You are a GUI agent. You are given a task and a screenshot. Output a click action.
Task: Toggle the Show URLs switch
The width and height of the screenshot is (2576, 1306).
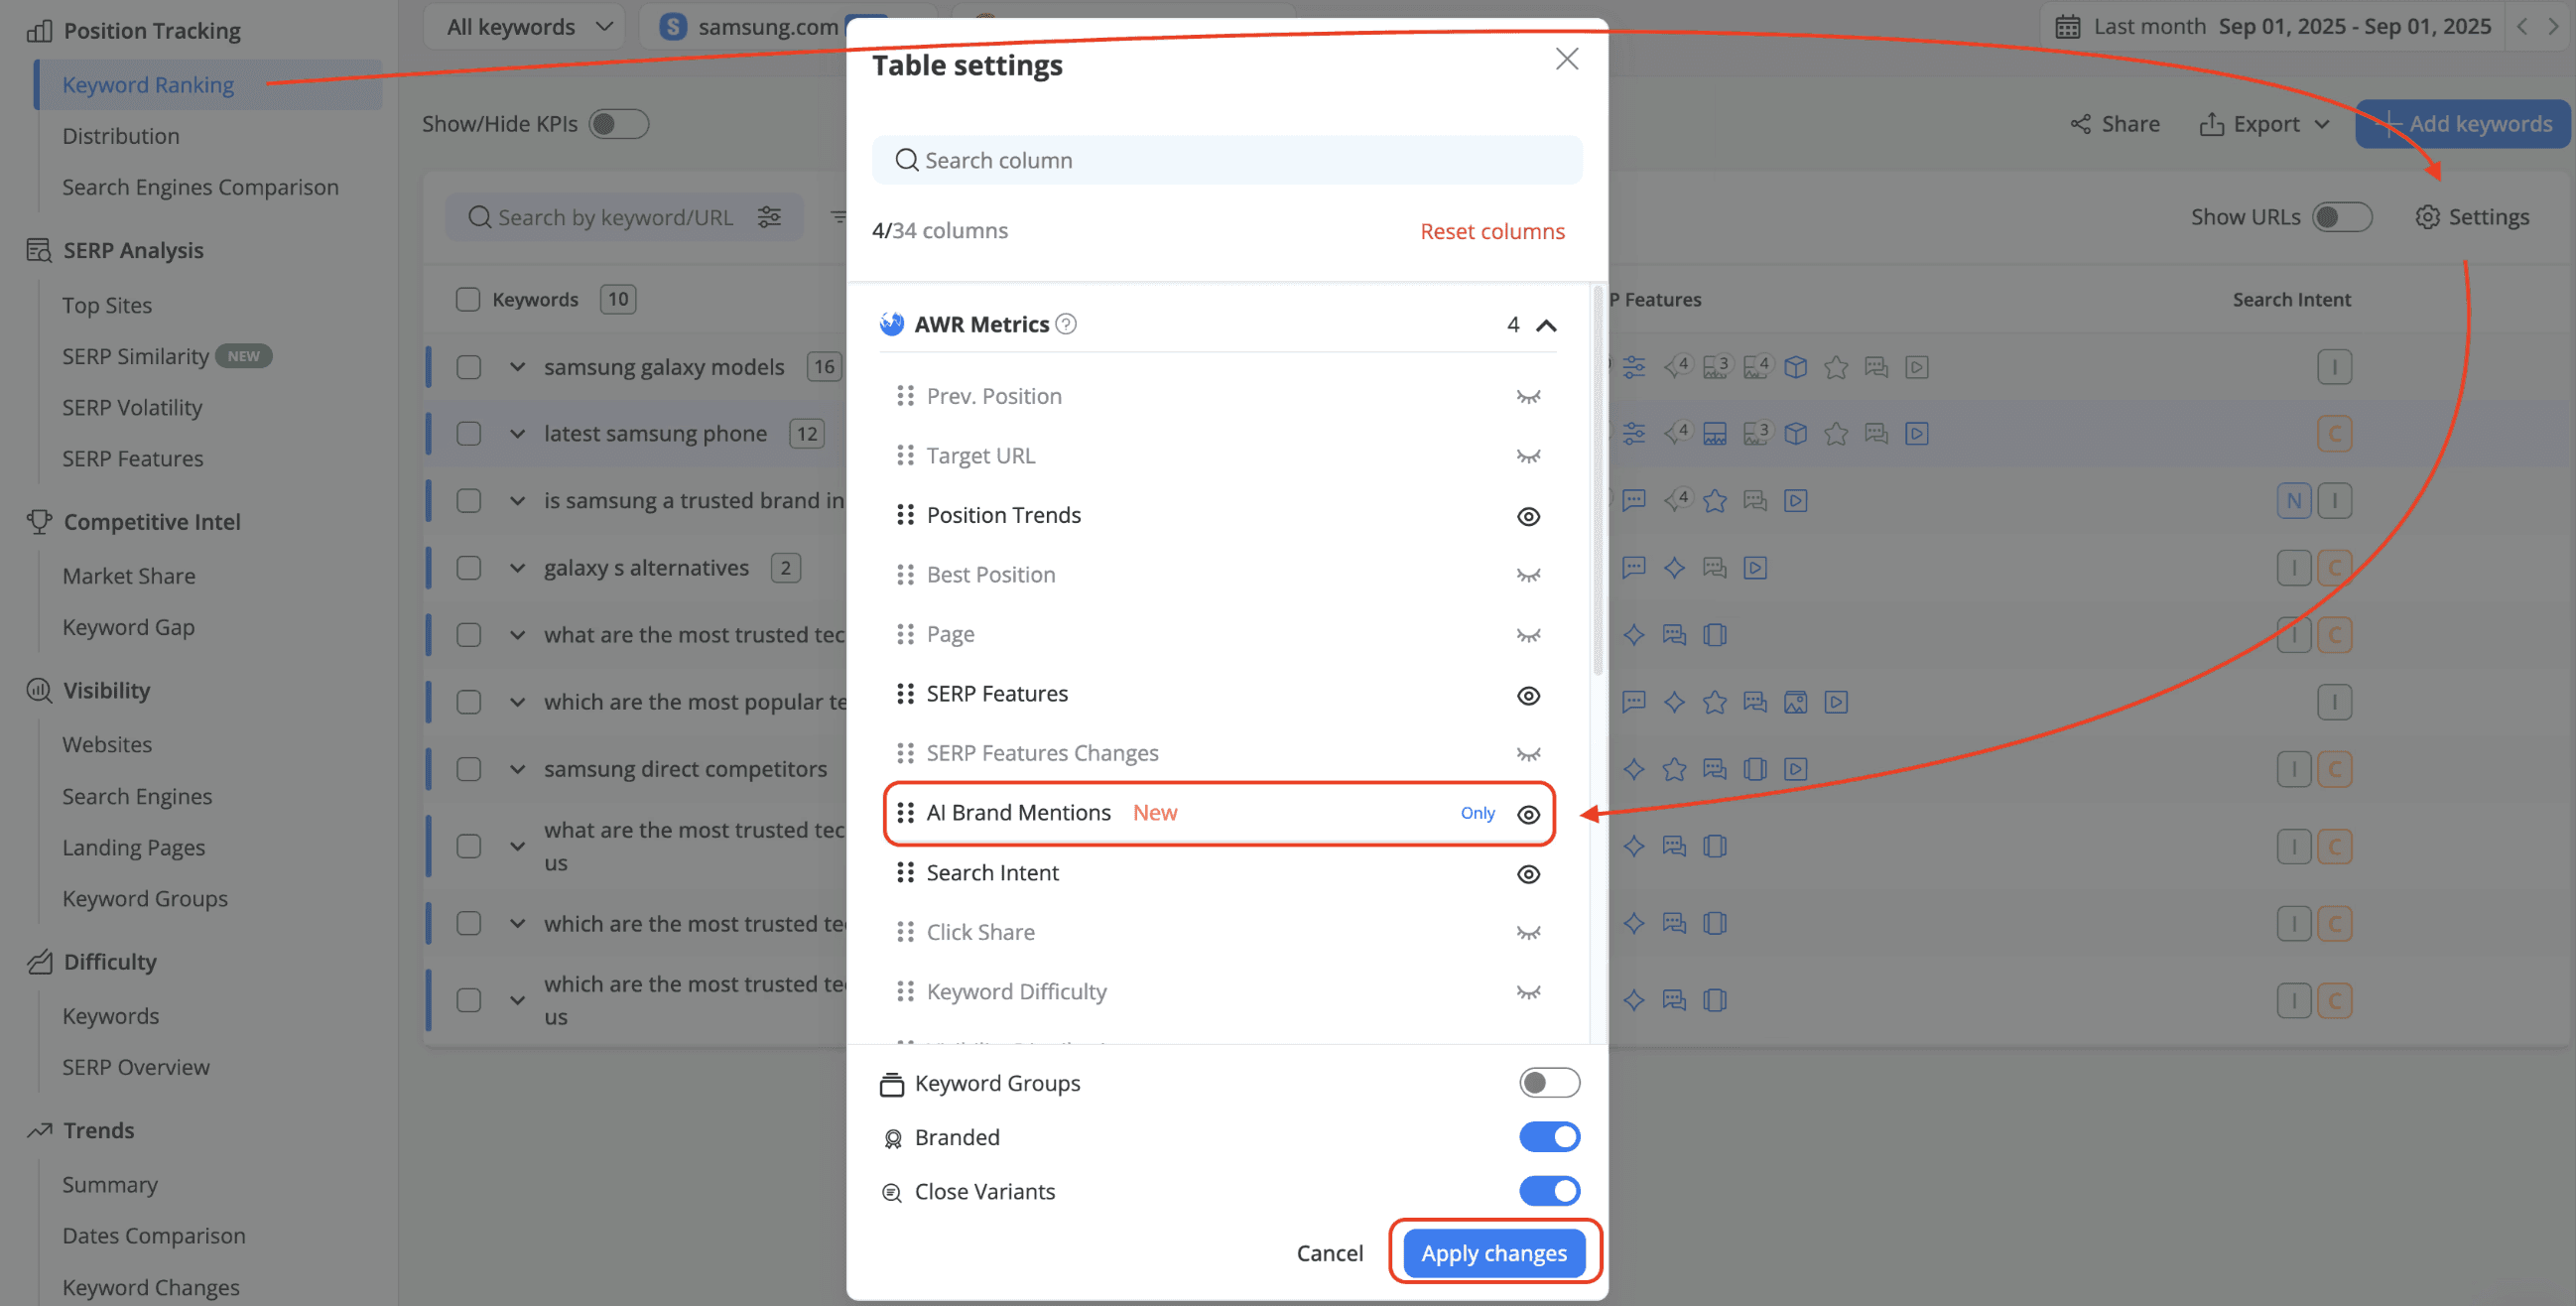pos(2341,217)
